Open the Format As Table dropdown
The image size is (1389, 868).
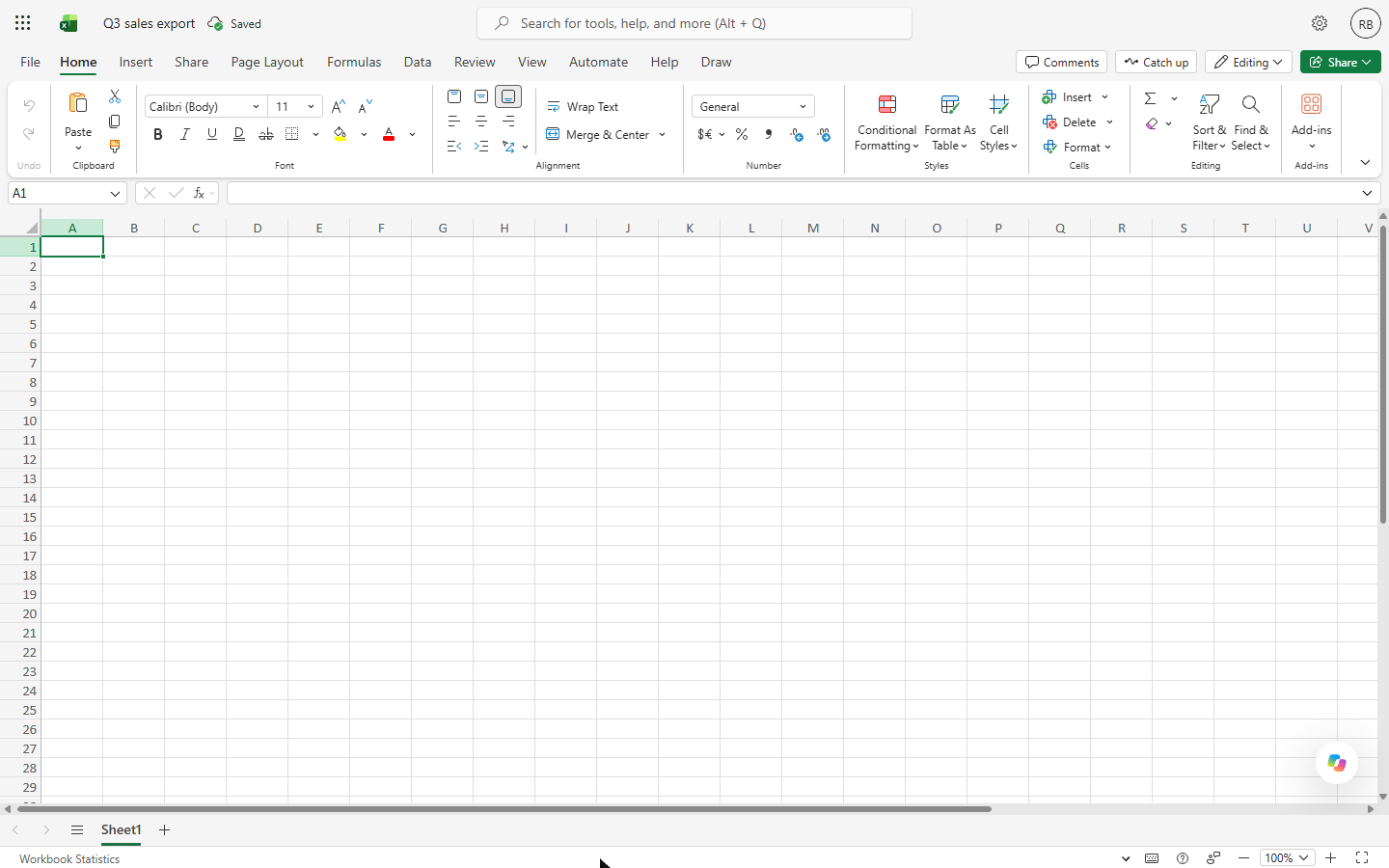click(x=950, y=123)
